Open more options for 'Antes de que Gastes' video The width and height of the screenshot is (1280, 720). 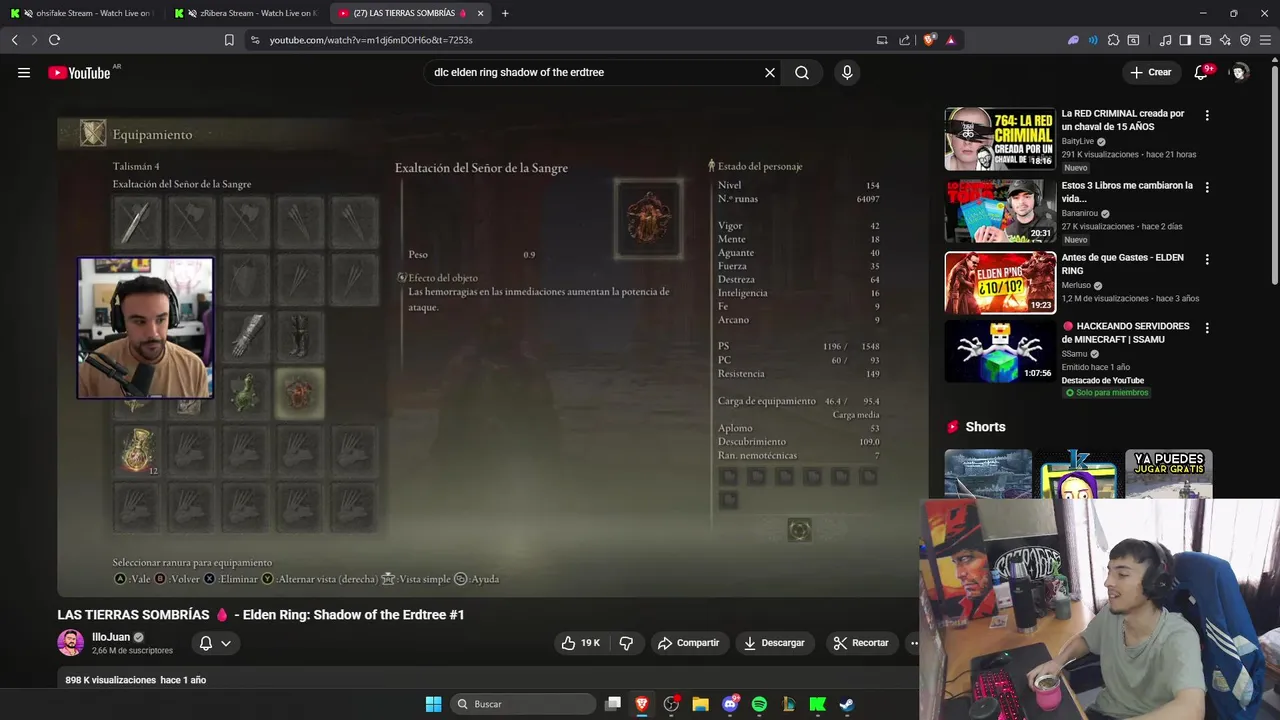coord(1207,259)
